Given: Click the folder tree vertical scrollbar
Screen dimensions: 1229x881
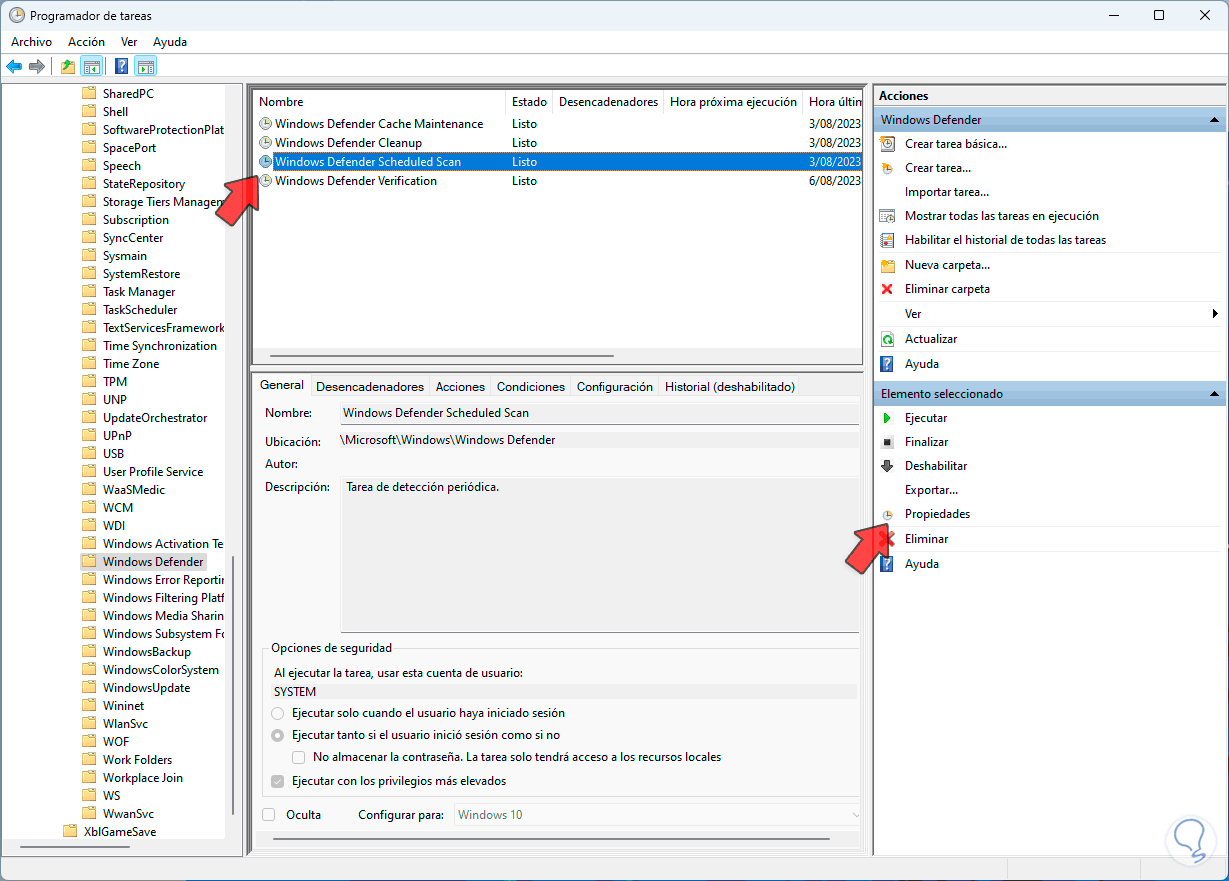Looking at the screenshot, I should tap(233, 685).
